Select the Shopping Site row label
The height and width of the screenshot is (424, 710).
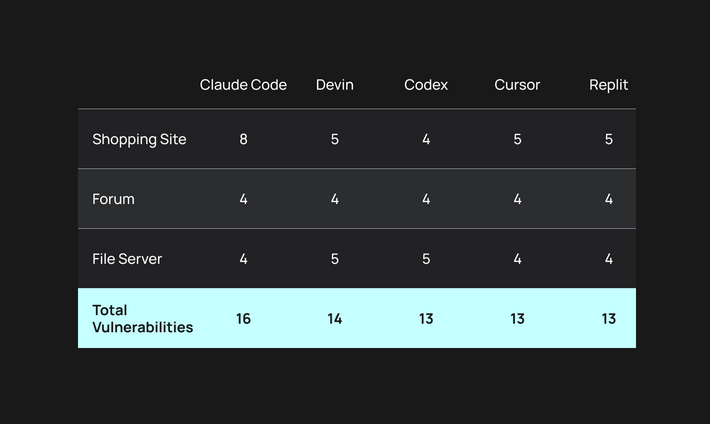139,139
